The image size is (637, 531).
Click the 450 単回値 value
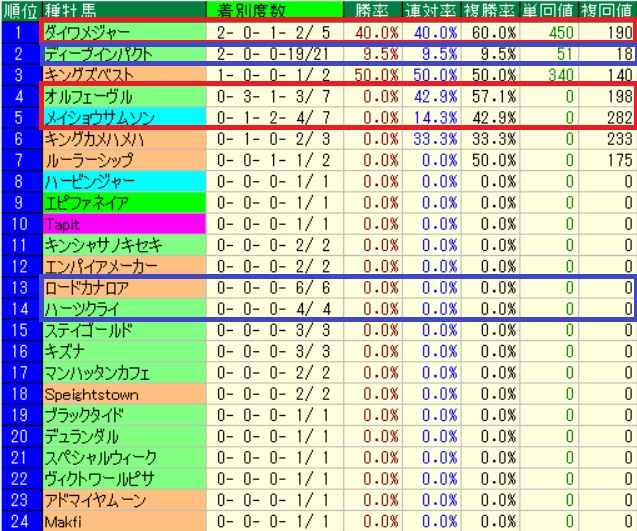coord(561,33)
